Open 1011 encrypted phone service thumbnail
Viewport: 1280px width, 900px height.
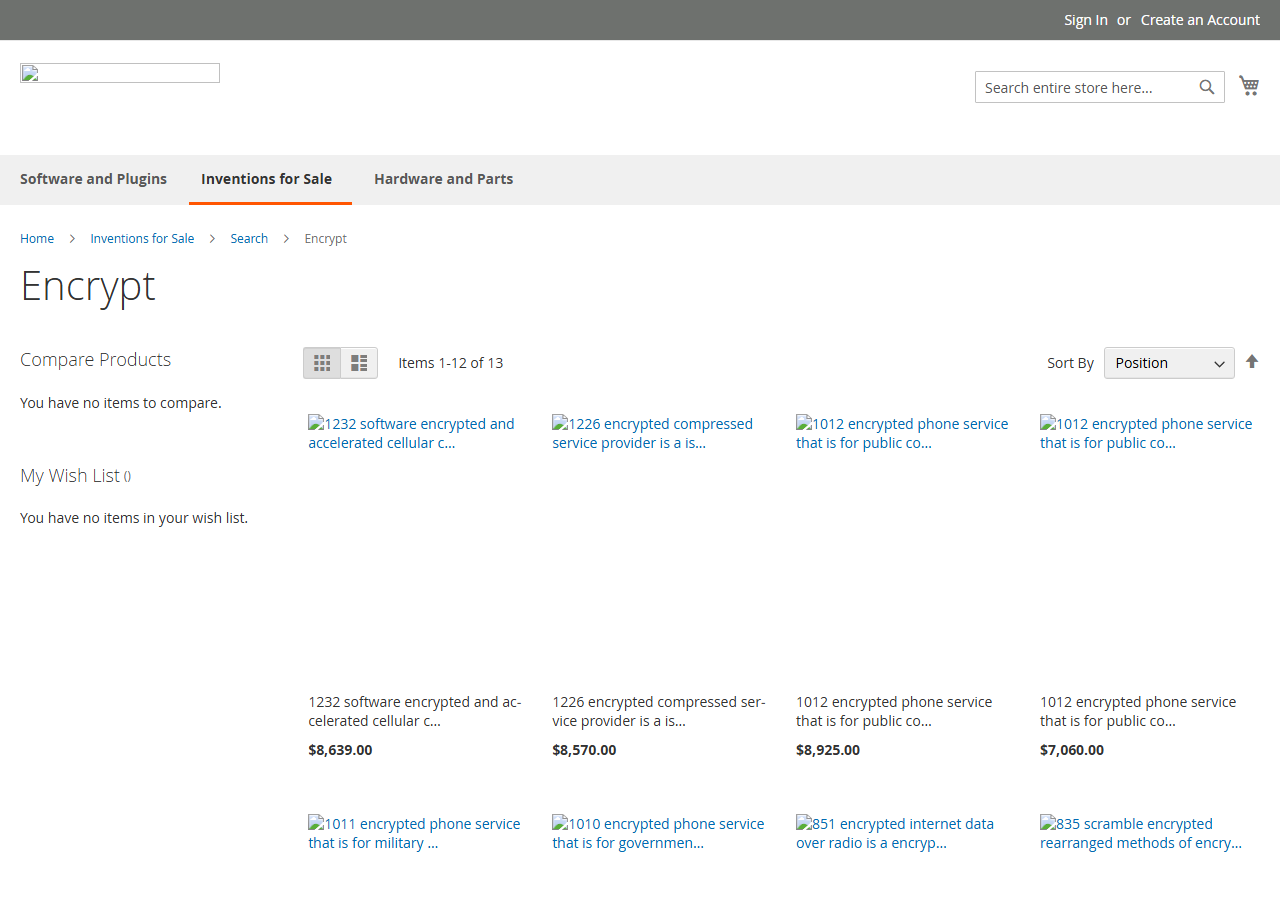pyautogui.click(x=415, y=833)
